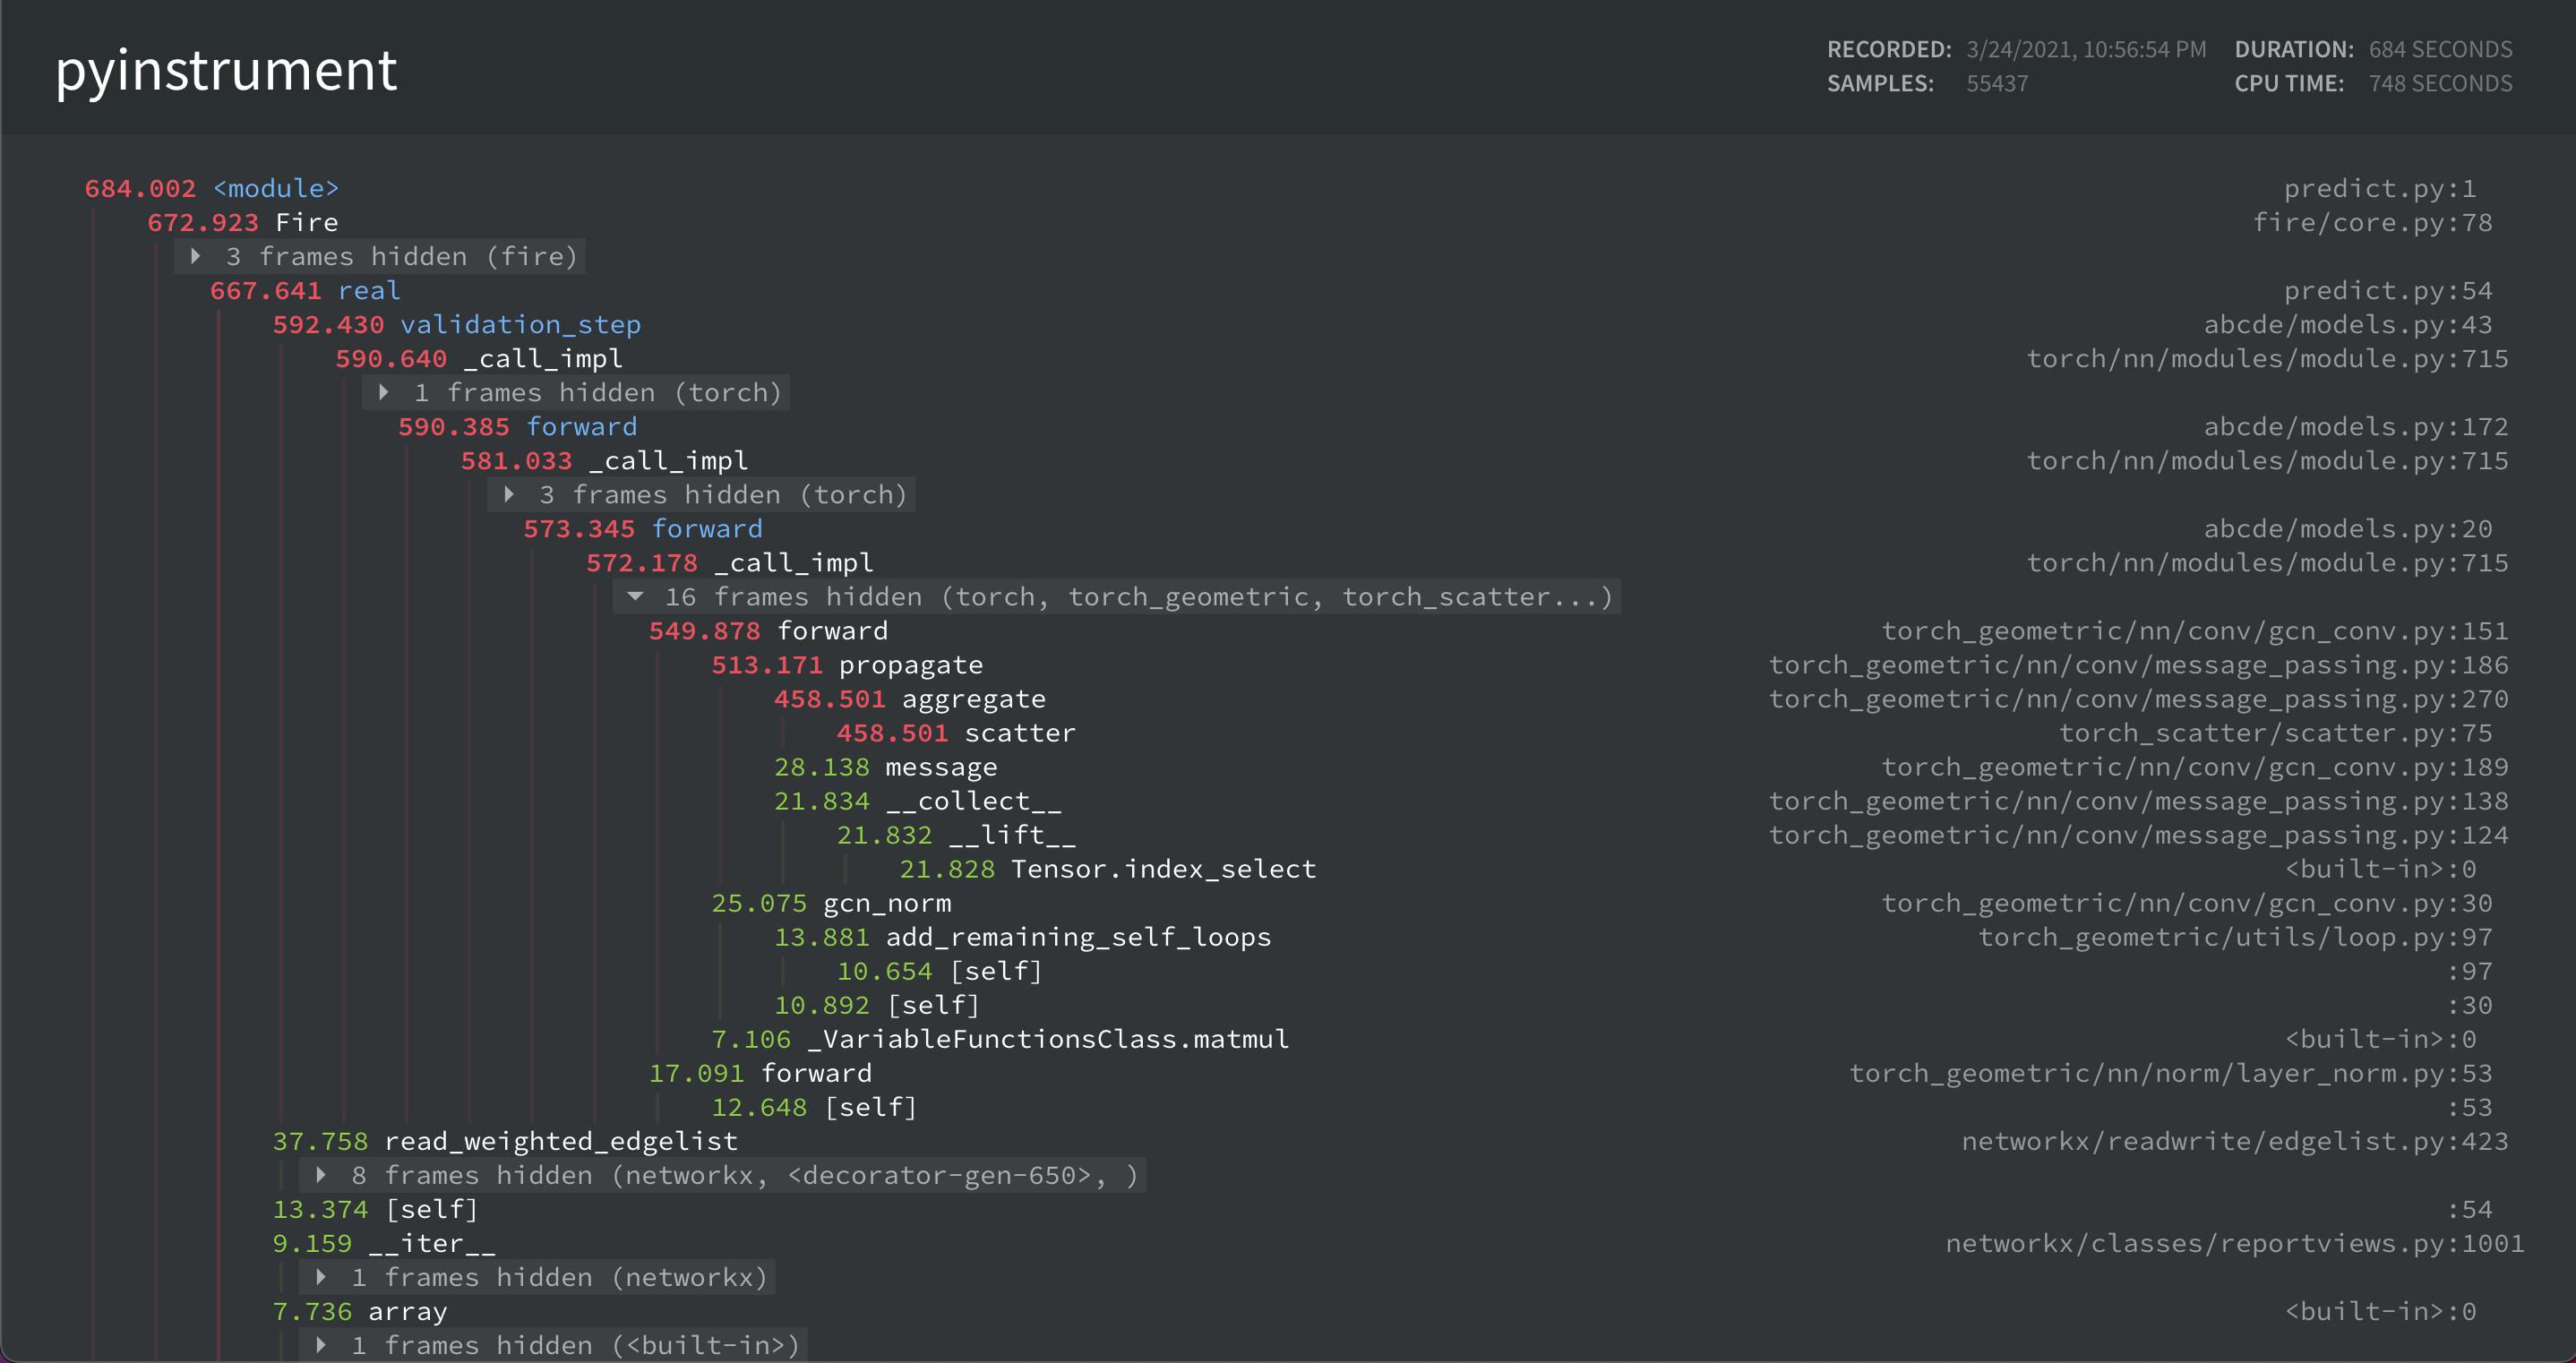
Task: Collapse the <module> root frame
Action: tap(274, 188)
